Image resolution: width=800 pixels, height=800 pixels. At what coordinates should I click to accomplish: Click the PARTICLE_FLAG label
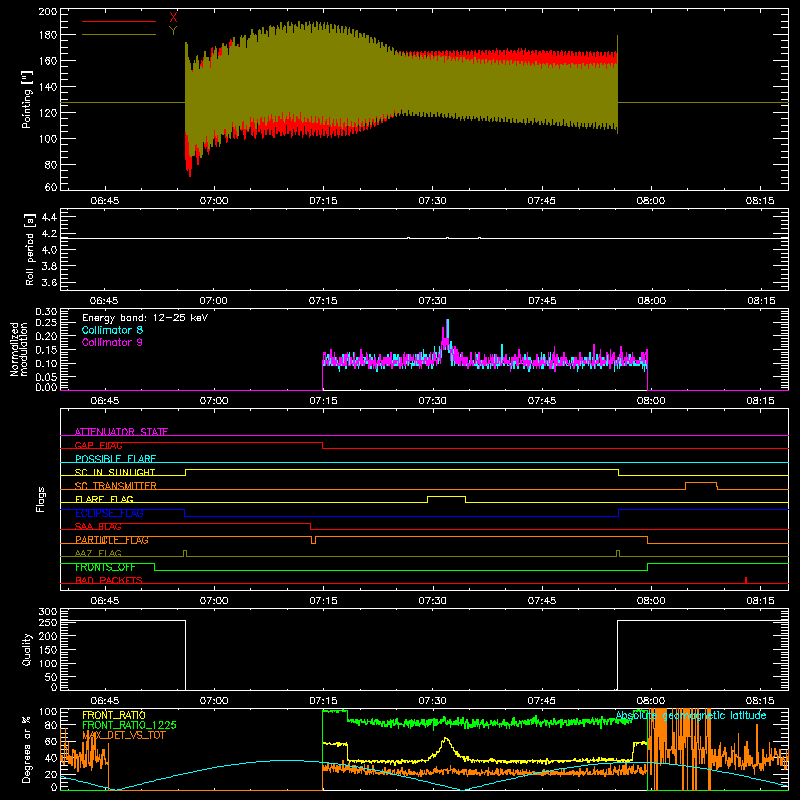point(112,540)
